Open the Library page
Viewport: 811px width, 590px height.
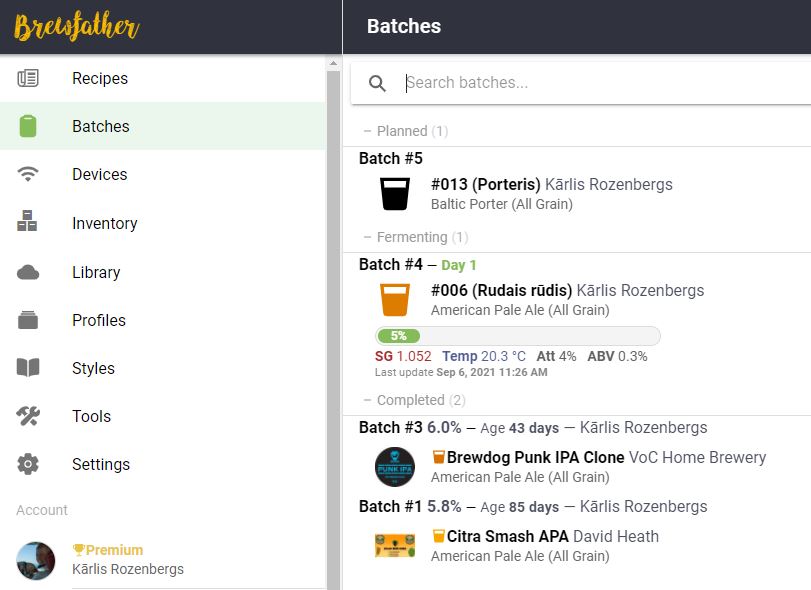pyautogui.click(x=163, y=272)
